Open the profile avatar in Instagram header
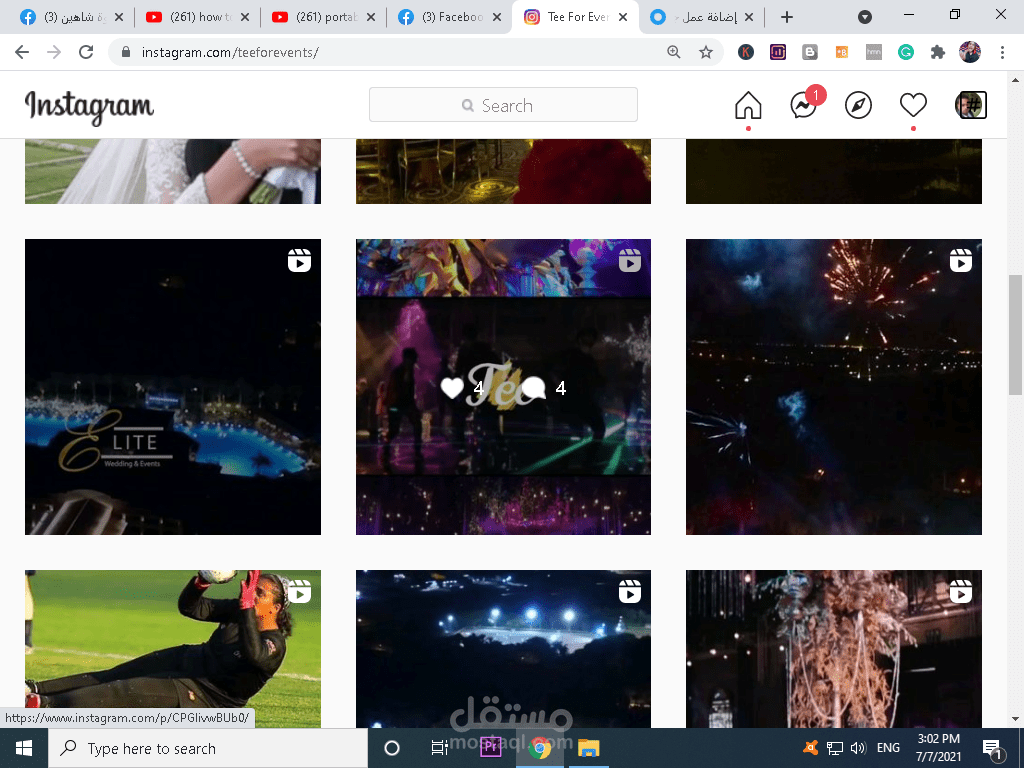Viewport: 1024px width, 768px height. point(970,105)
